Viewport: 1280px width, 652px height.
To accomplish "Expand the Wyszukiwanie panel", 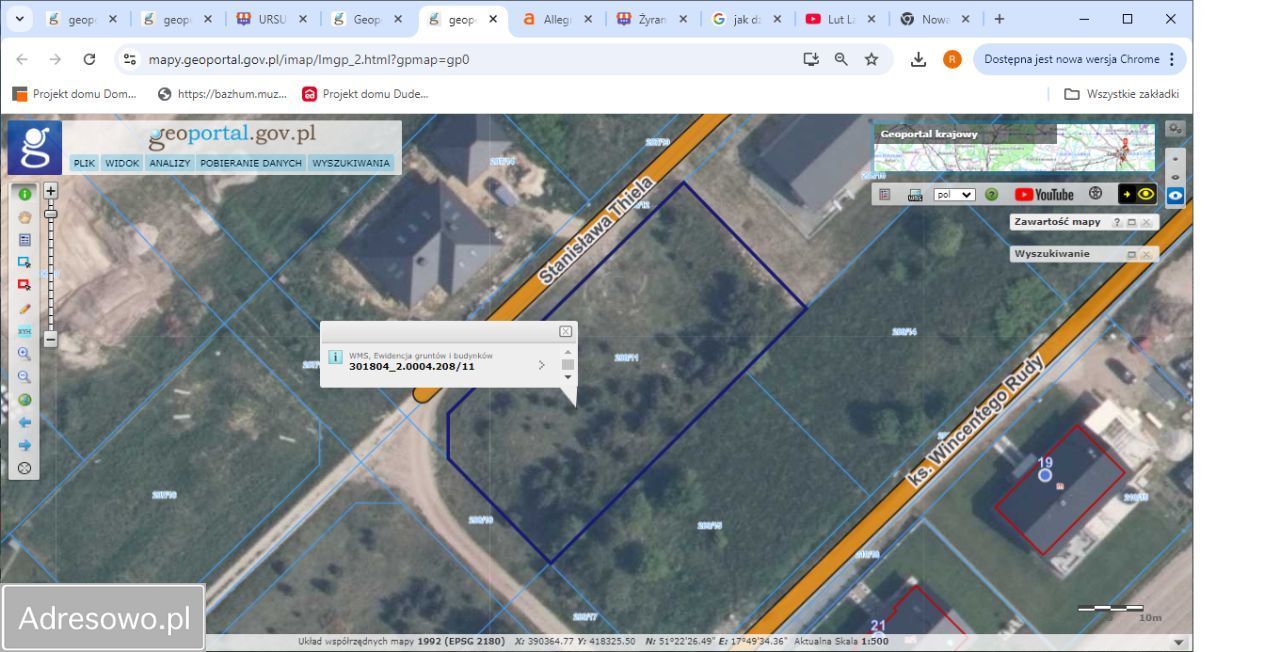I will [x=1132, y=255].
